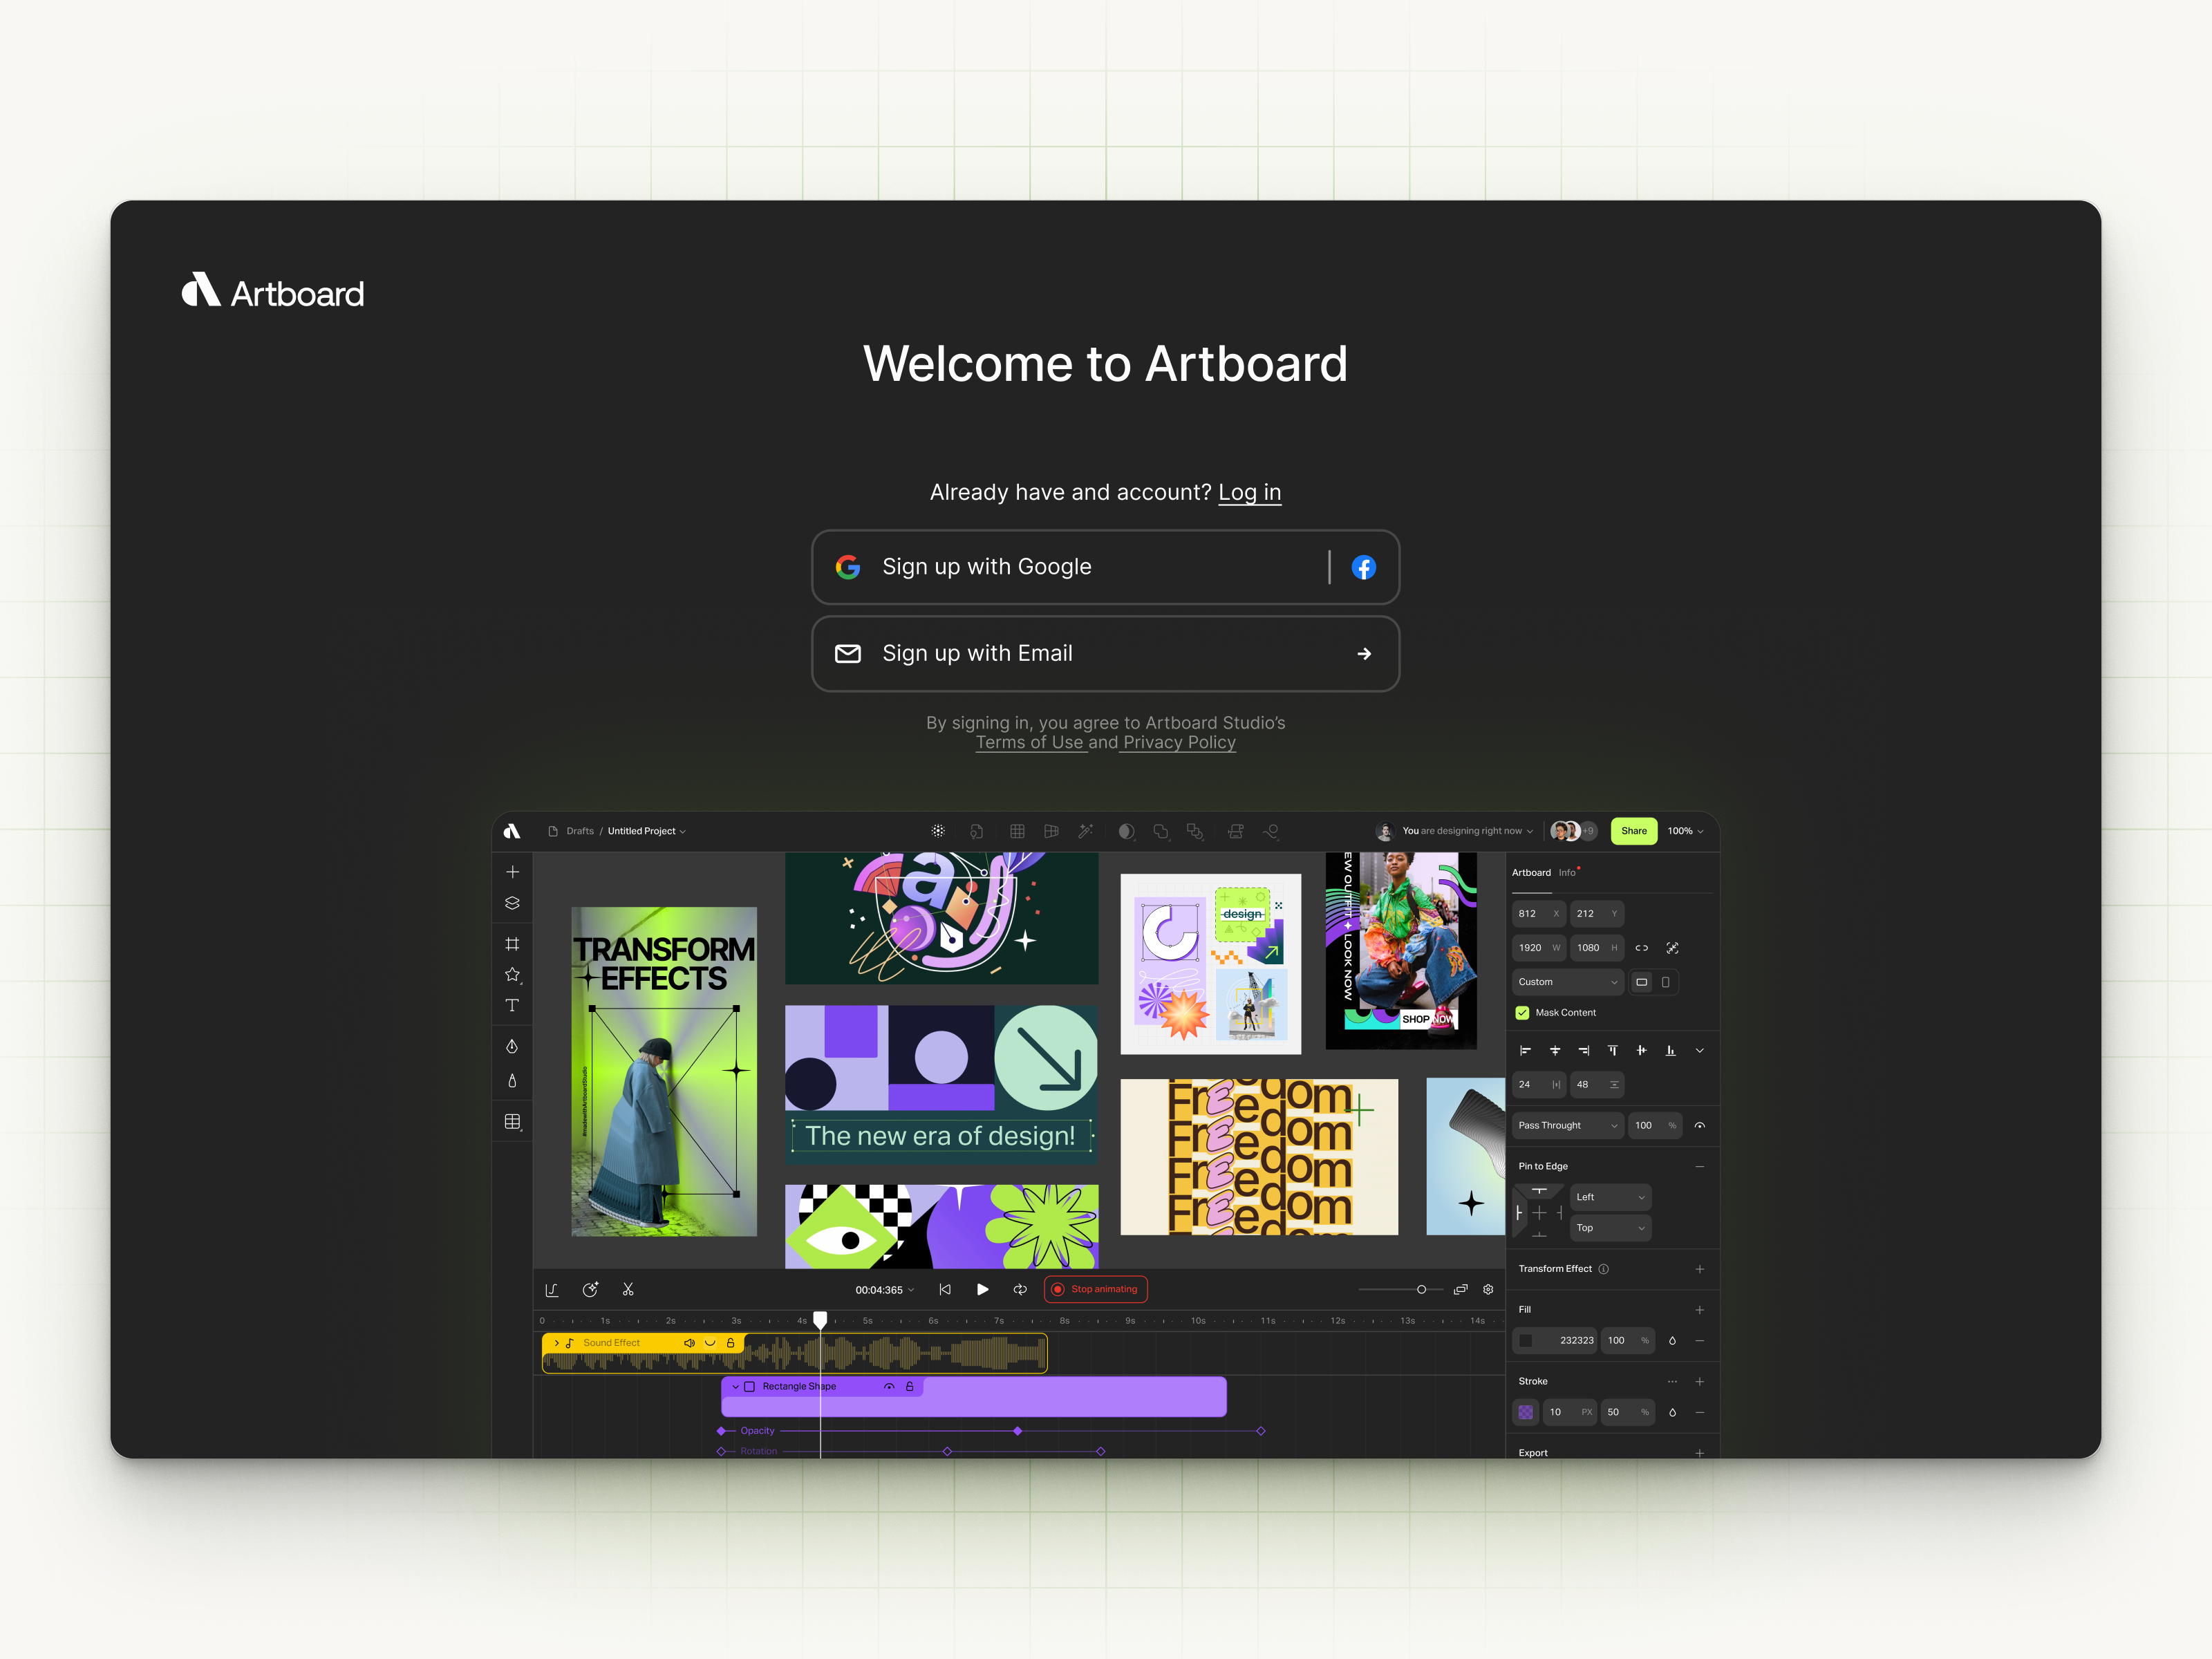Click the Transform Effect info icon
Screen dimensions: 2212x1659
tap(1603, 1269)
